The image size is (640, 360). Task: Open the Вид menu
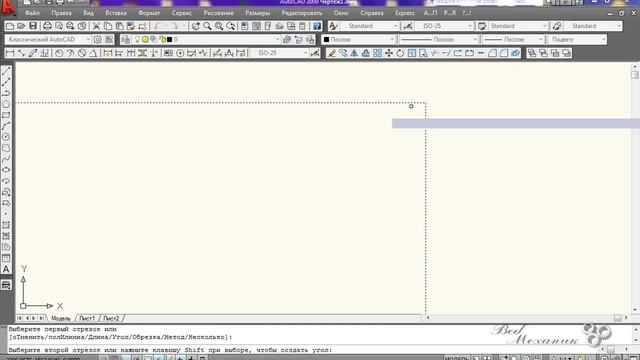89,13
